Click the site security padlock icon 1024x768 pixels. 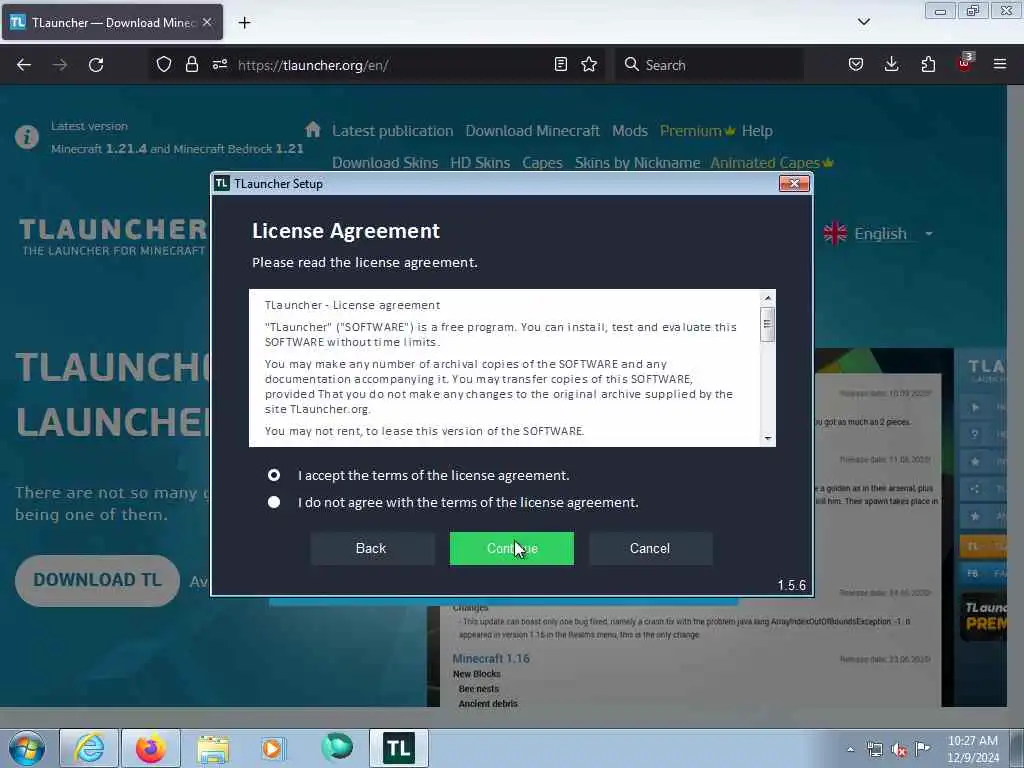point(191,64)
